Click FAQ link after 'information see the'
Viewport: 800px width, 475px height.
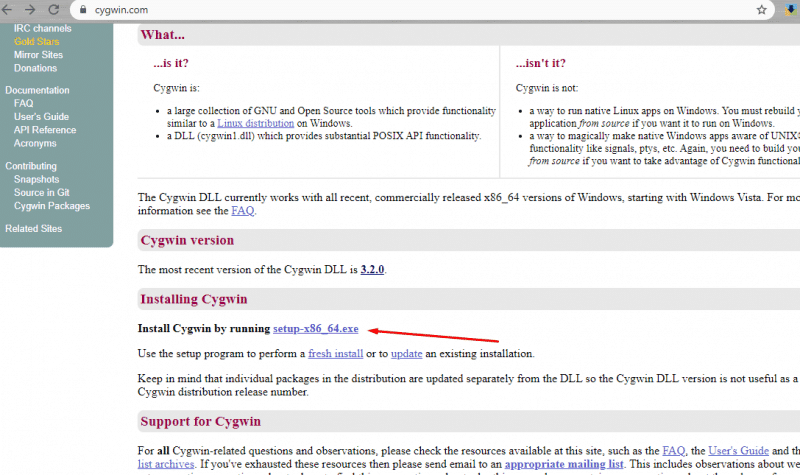(x=242, y=210)
